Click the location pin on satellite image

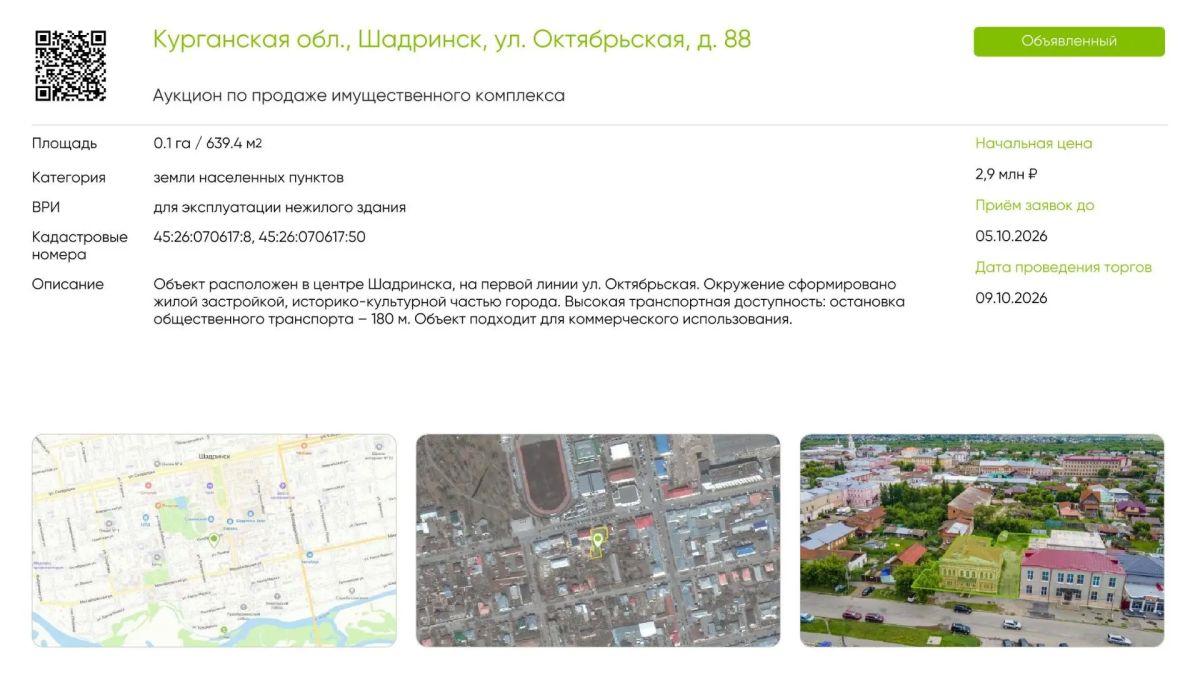click(598, 541)
